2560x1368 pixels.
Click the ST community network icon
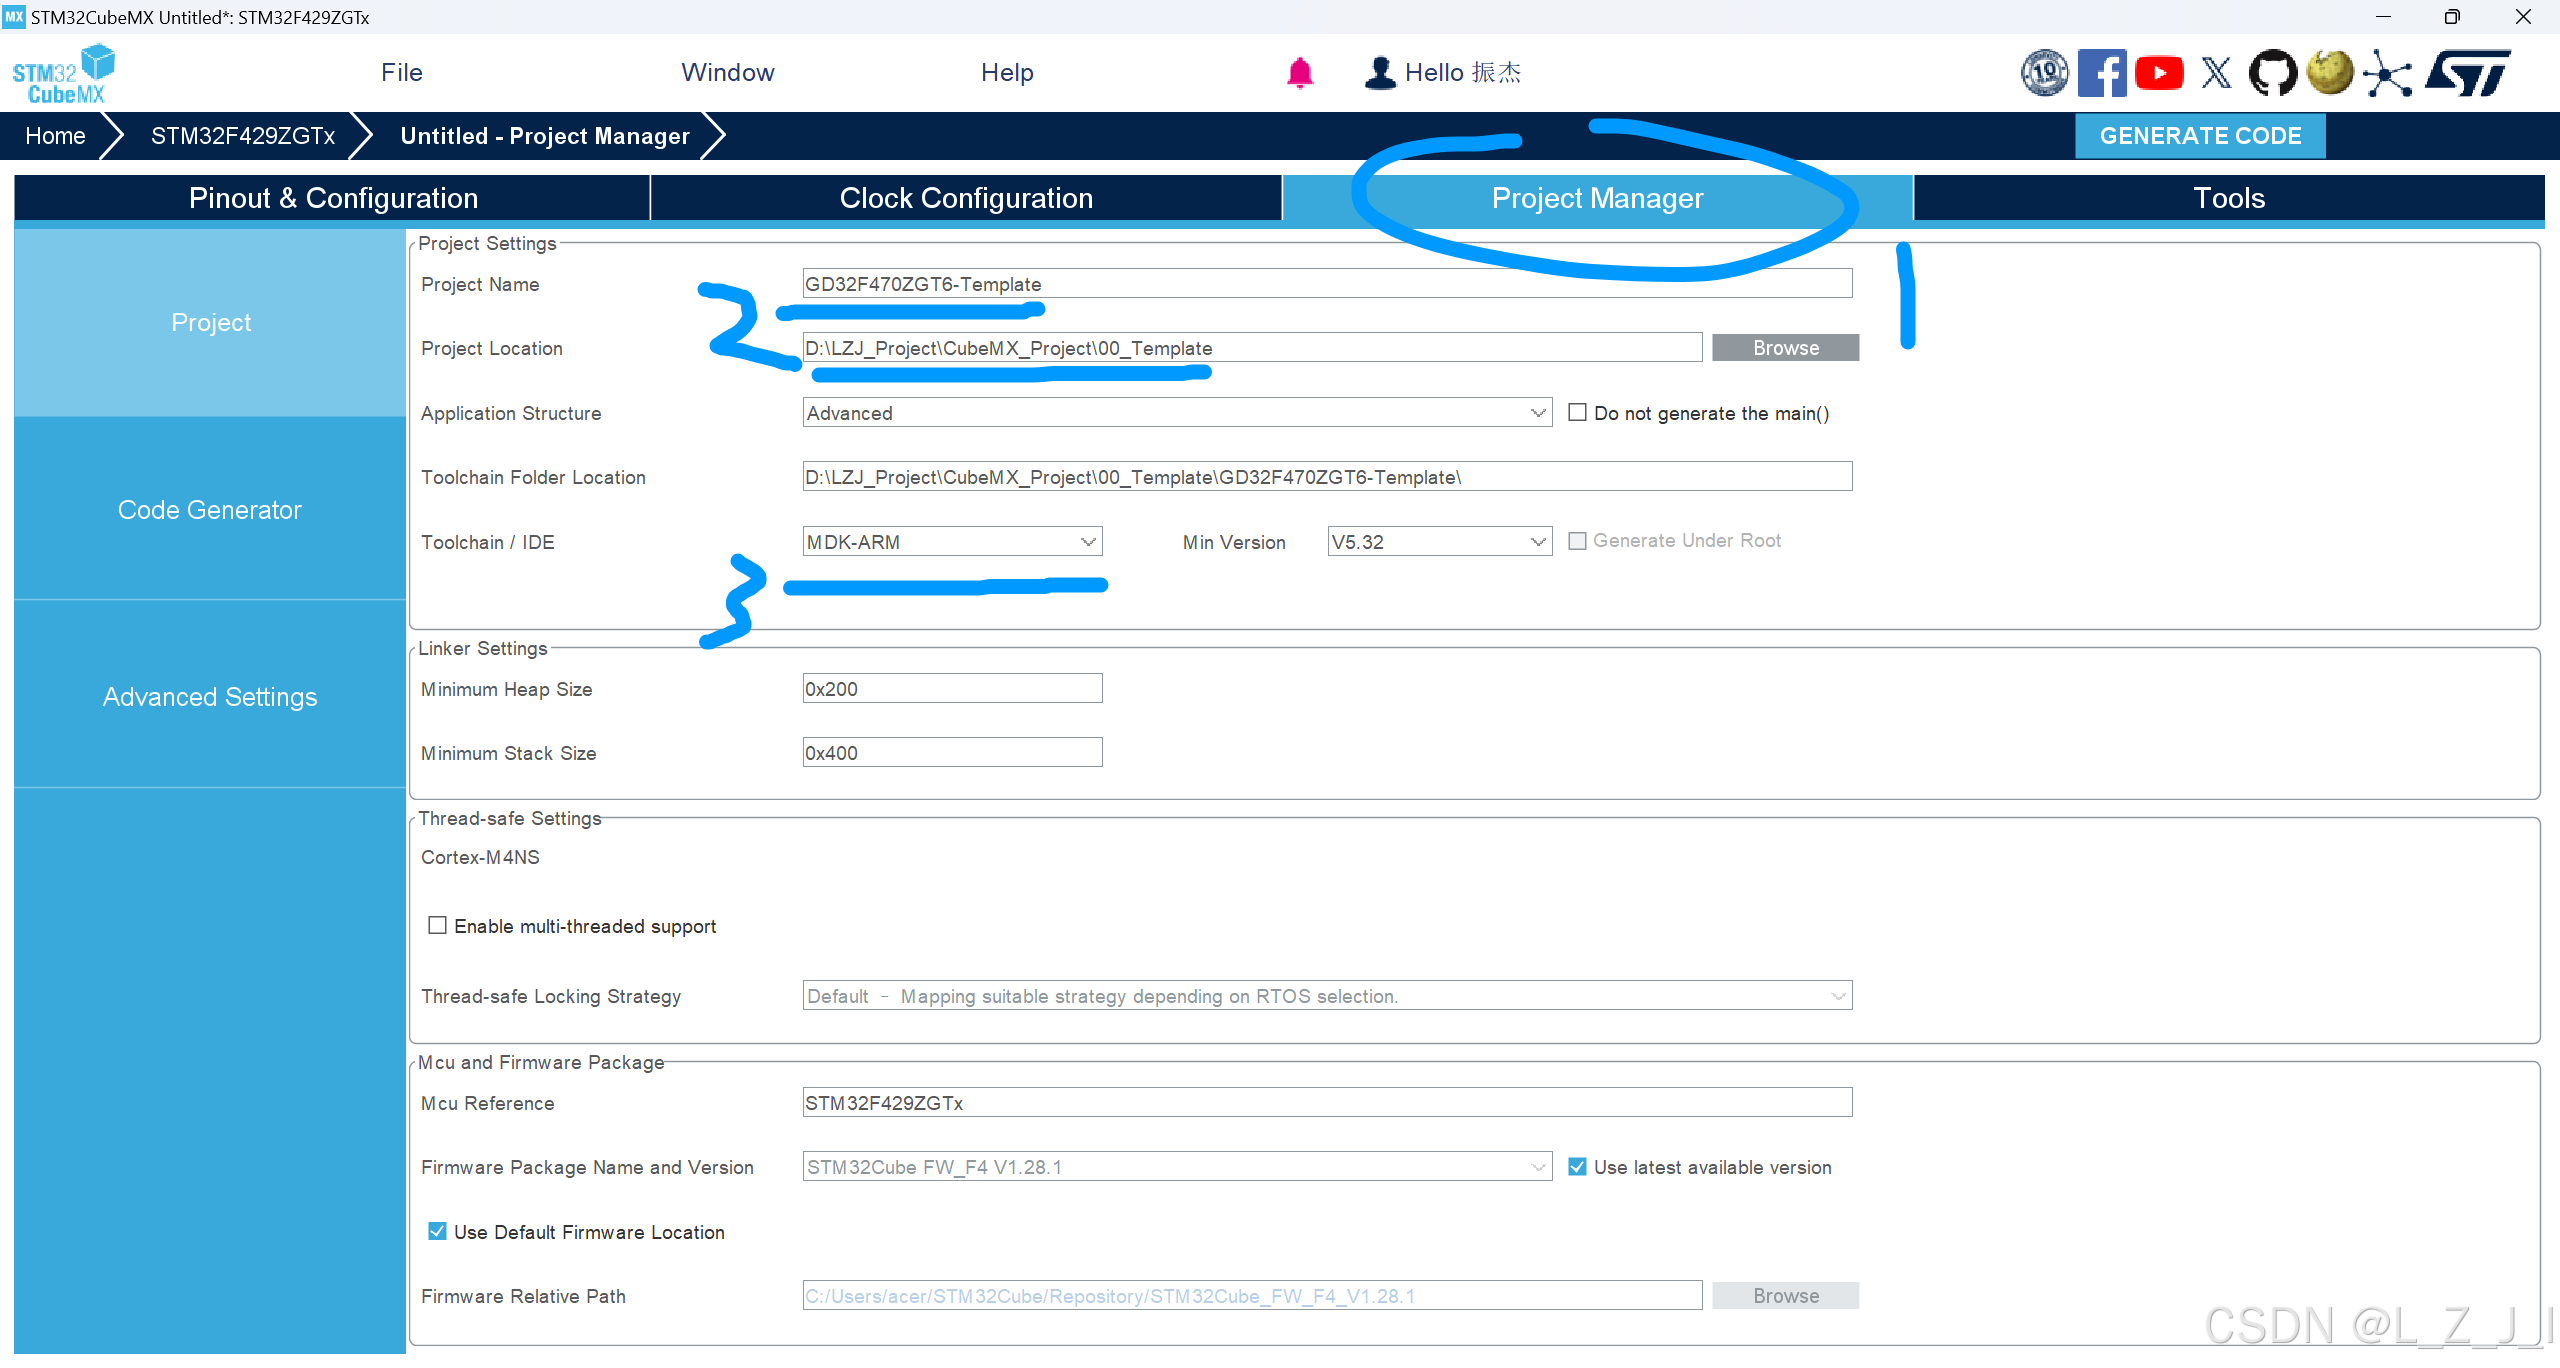2388,73
